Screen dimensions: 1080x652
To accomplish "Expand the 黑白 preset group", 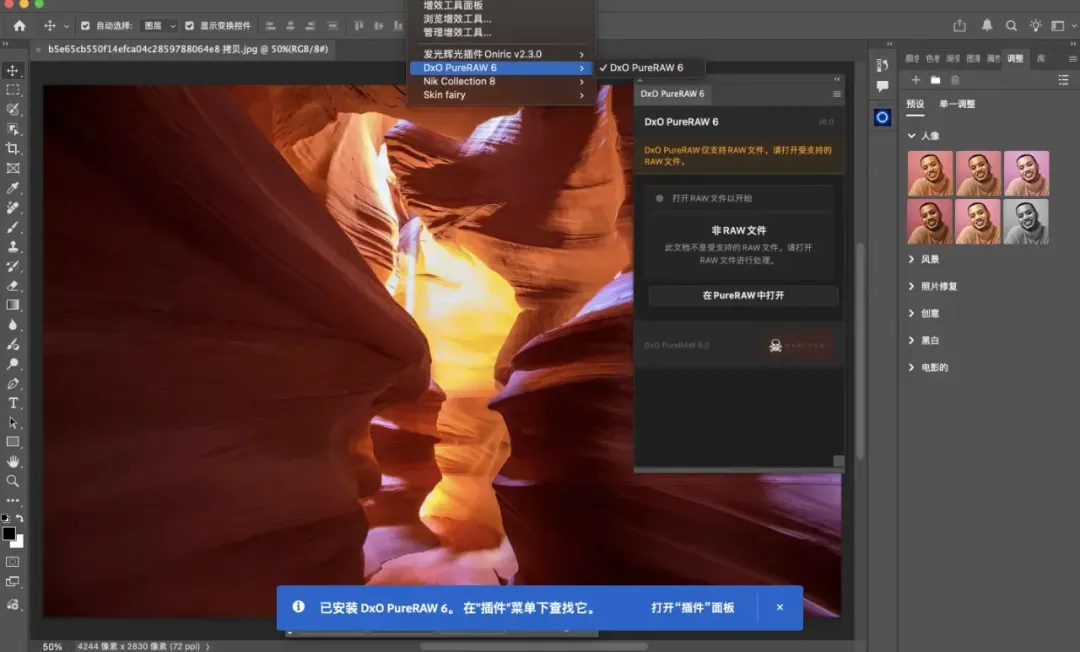I will click(911, 340).
